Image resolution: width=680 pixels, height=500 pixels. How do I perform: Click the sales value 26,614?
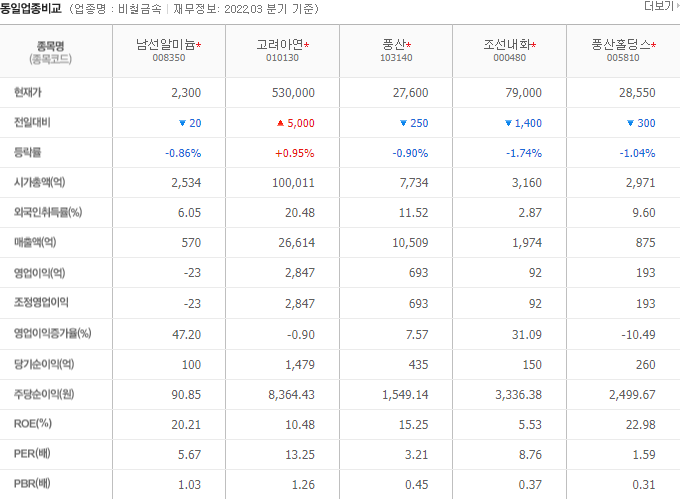coord(297,242)
